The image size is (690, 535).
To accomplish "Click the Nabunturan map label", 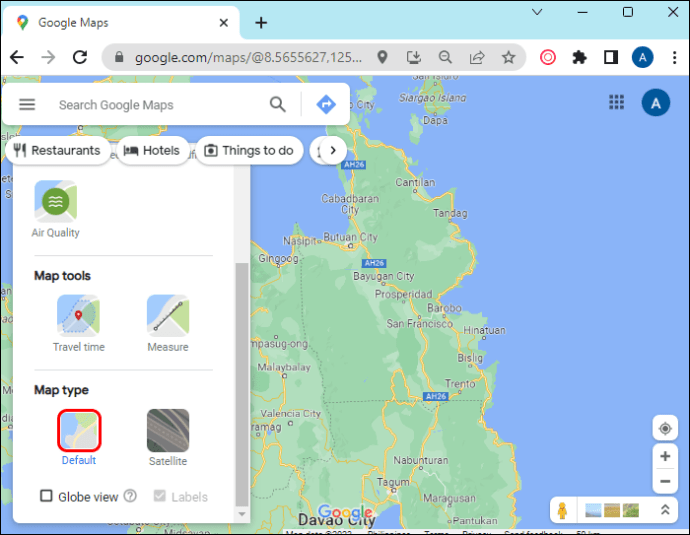I will pos(421,460).
